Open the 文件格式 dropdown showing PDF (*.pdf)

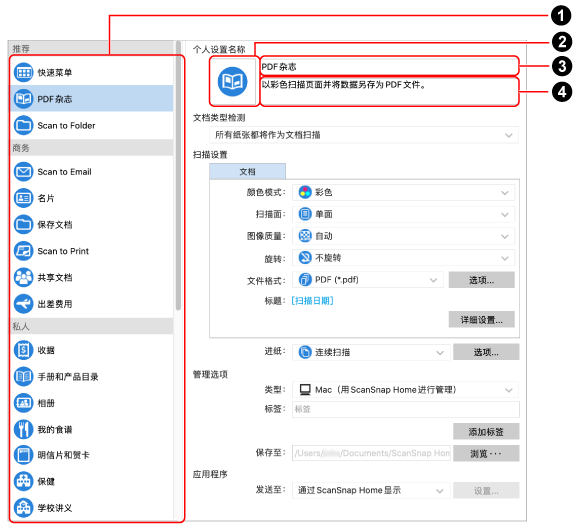(368, 280)
